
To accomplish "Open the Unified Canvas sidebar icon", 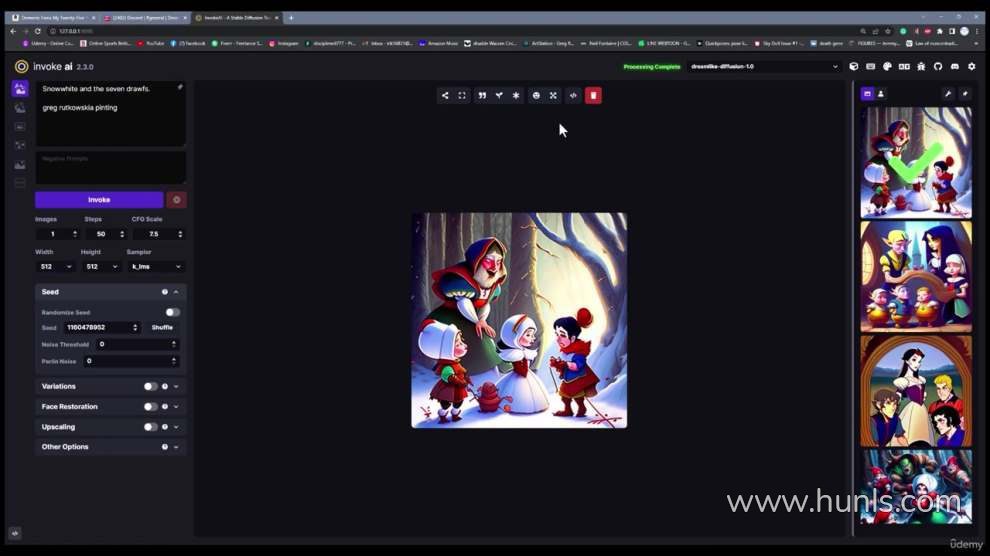I will (x=20, y=127).
